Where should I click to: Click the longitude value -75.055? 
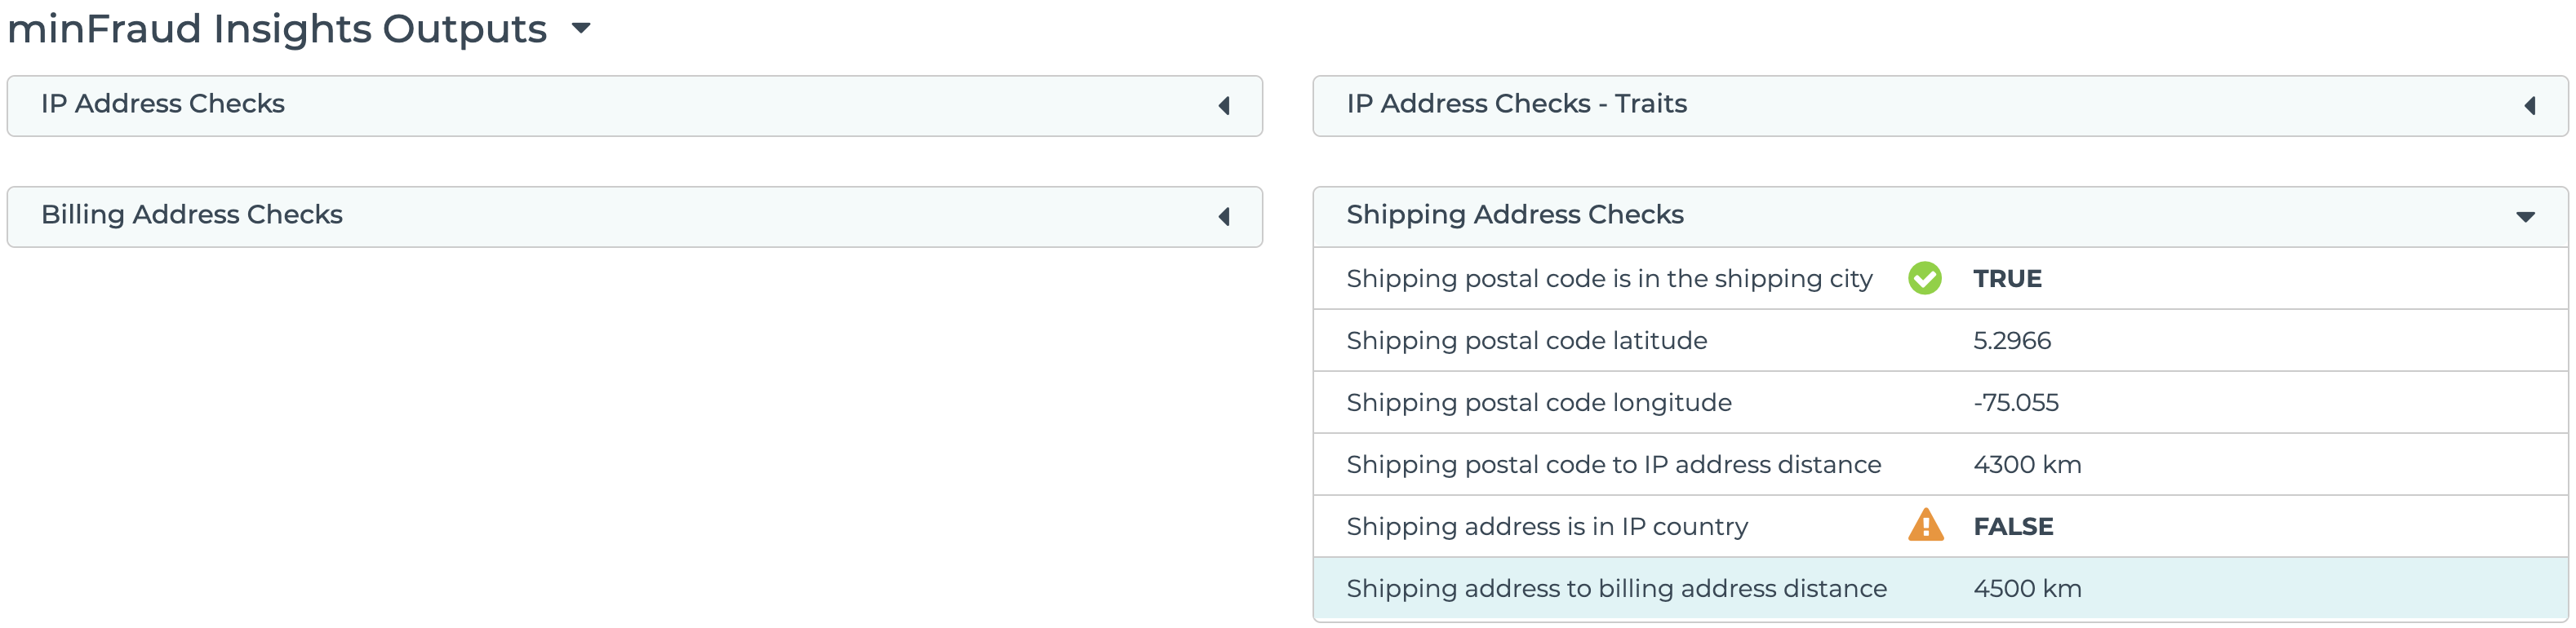point(2015,403)
